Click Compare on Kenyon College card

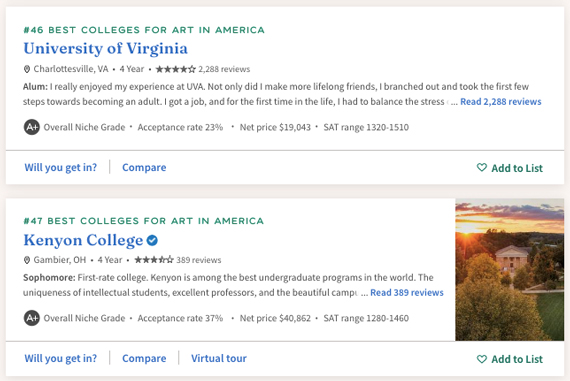pyautogui.click(x=144, y=358)
